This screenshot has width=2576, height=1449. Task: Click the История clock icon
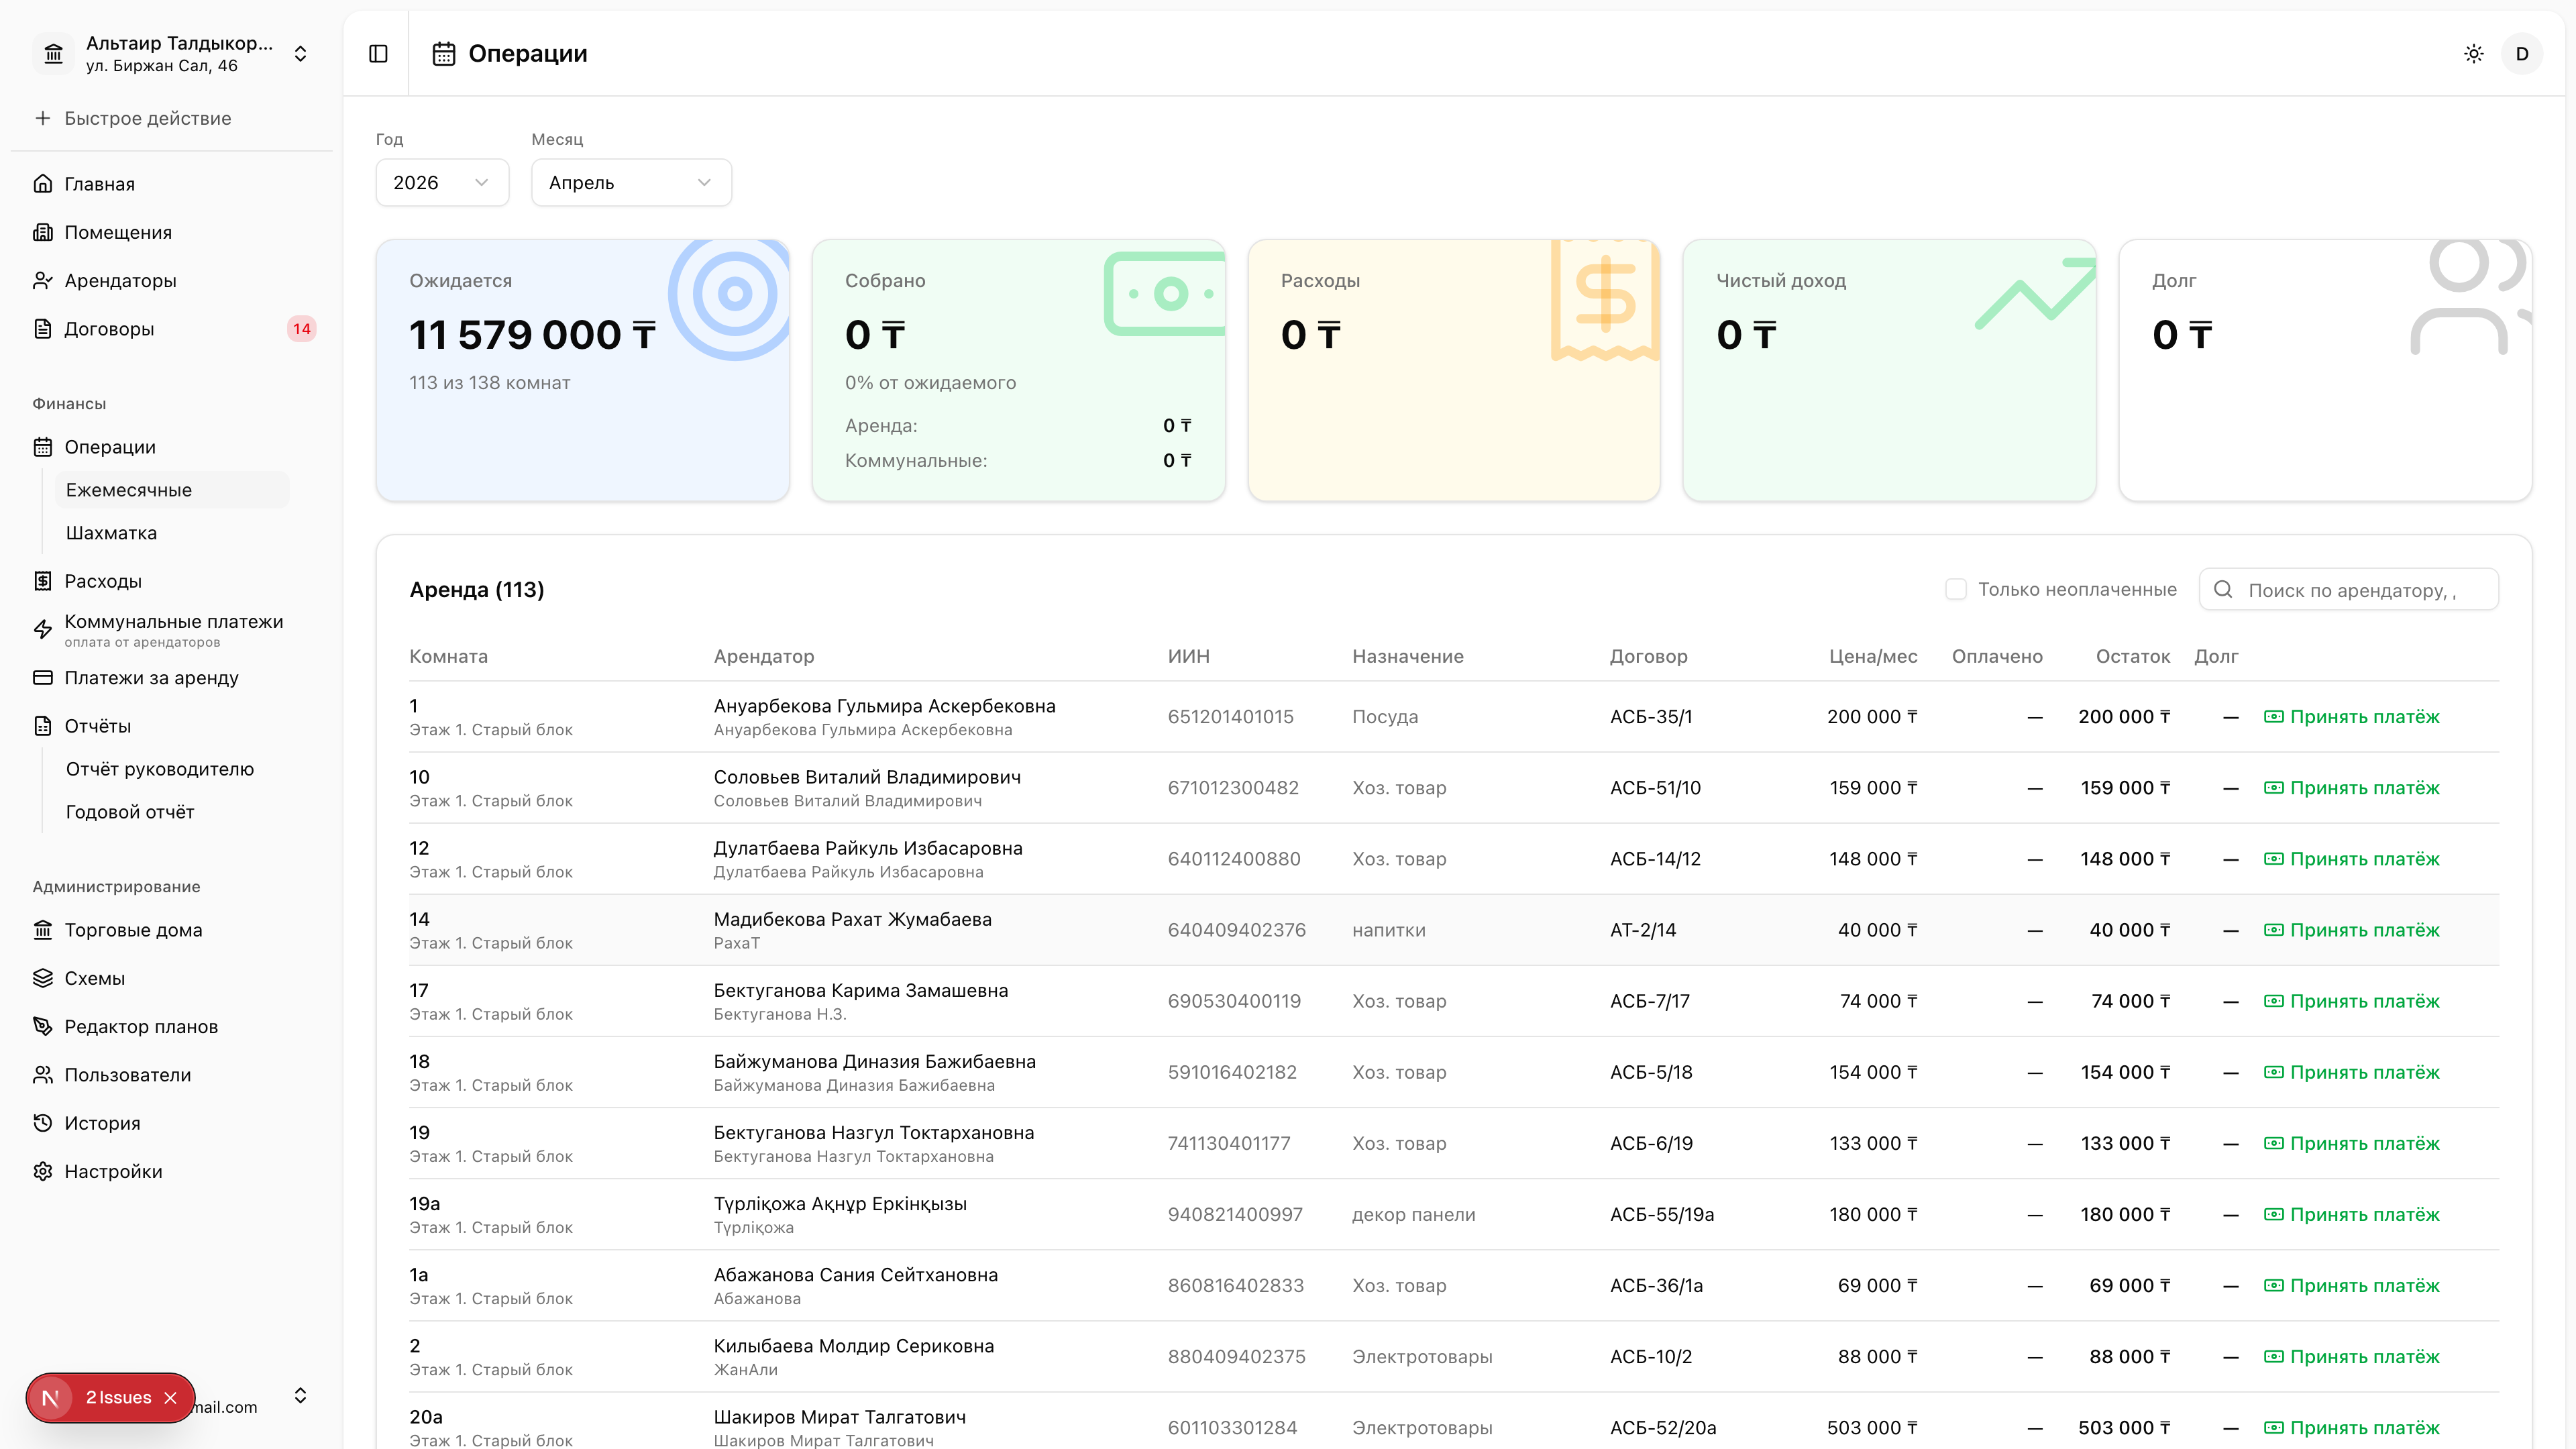pyautogui.click(x=43, y=1123)
